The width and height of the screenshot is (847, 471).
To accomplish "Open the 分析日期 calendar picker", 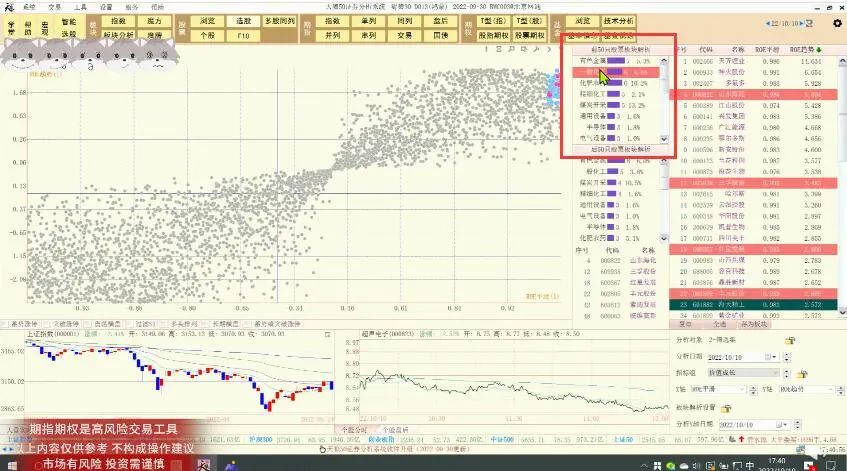I will (770, 357).
